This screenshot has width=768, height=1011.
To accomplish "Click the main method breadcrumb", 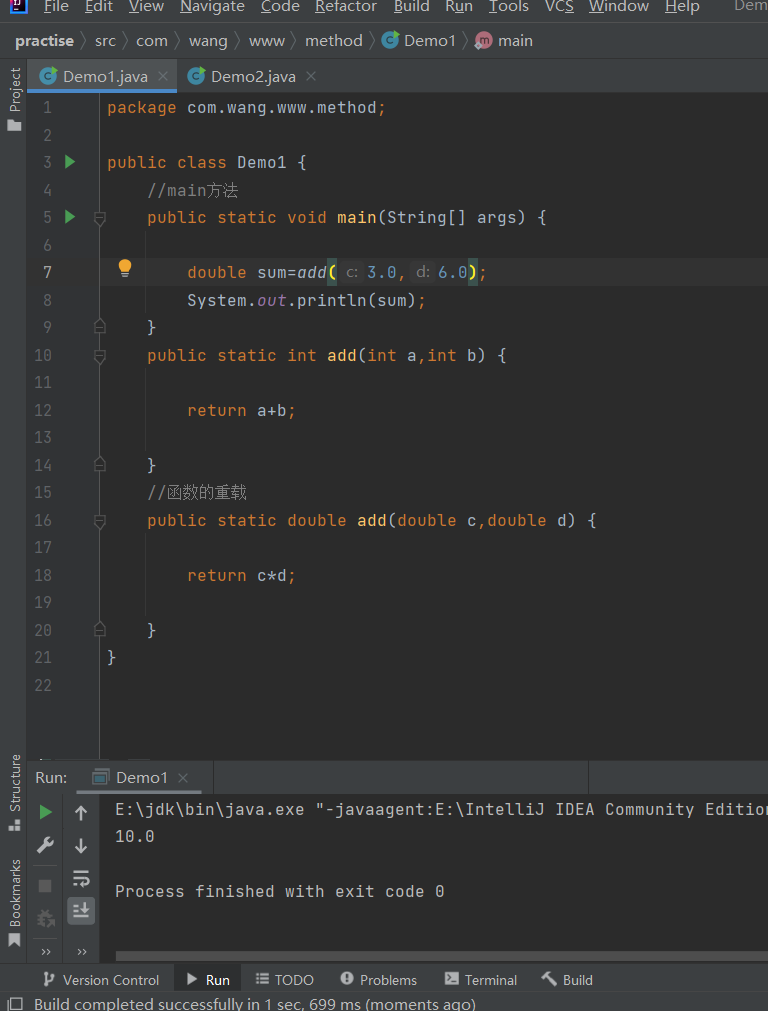I will coord(504,41).
